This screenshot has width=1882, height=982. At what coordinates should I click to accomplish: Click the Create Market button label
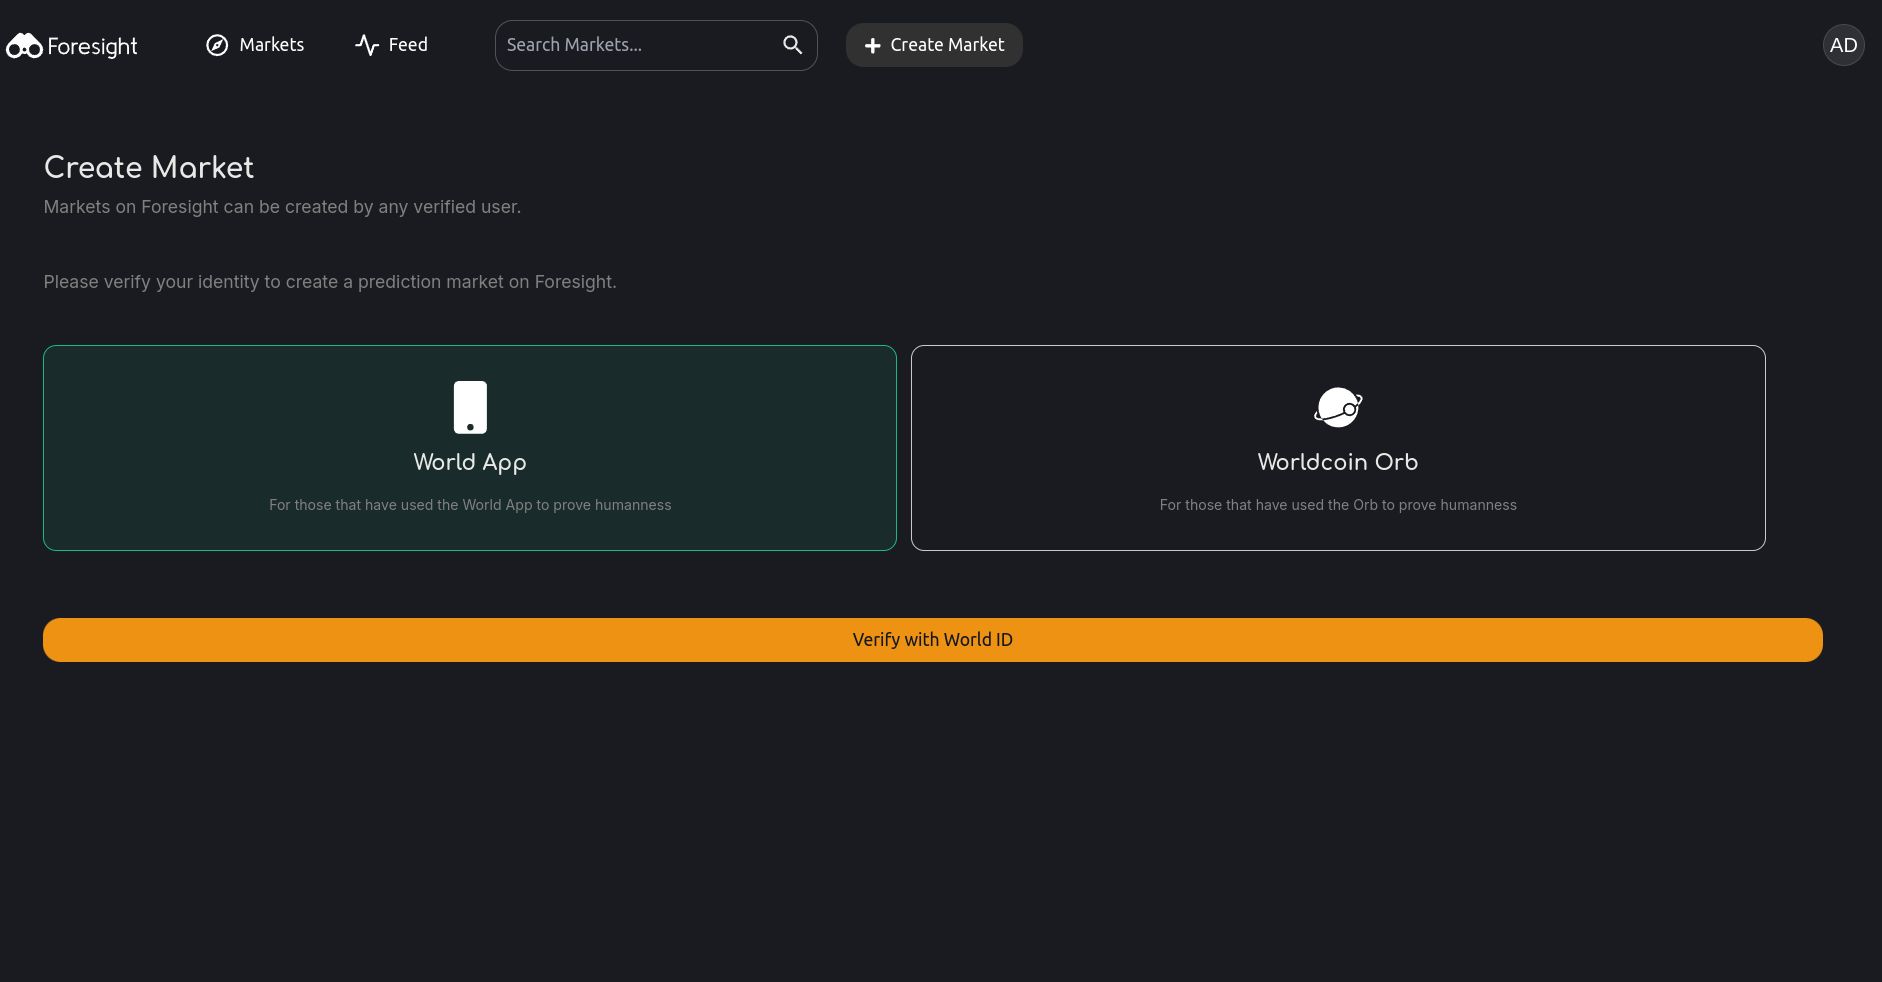click(947, 45)
